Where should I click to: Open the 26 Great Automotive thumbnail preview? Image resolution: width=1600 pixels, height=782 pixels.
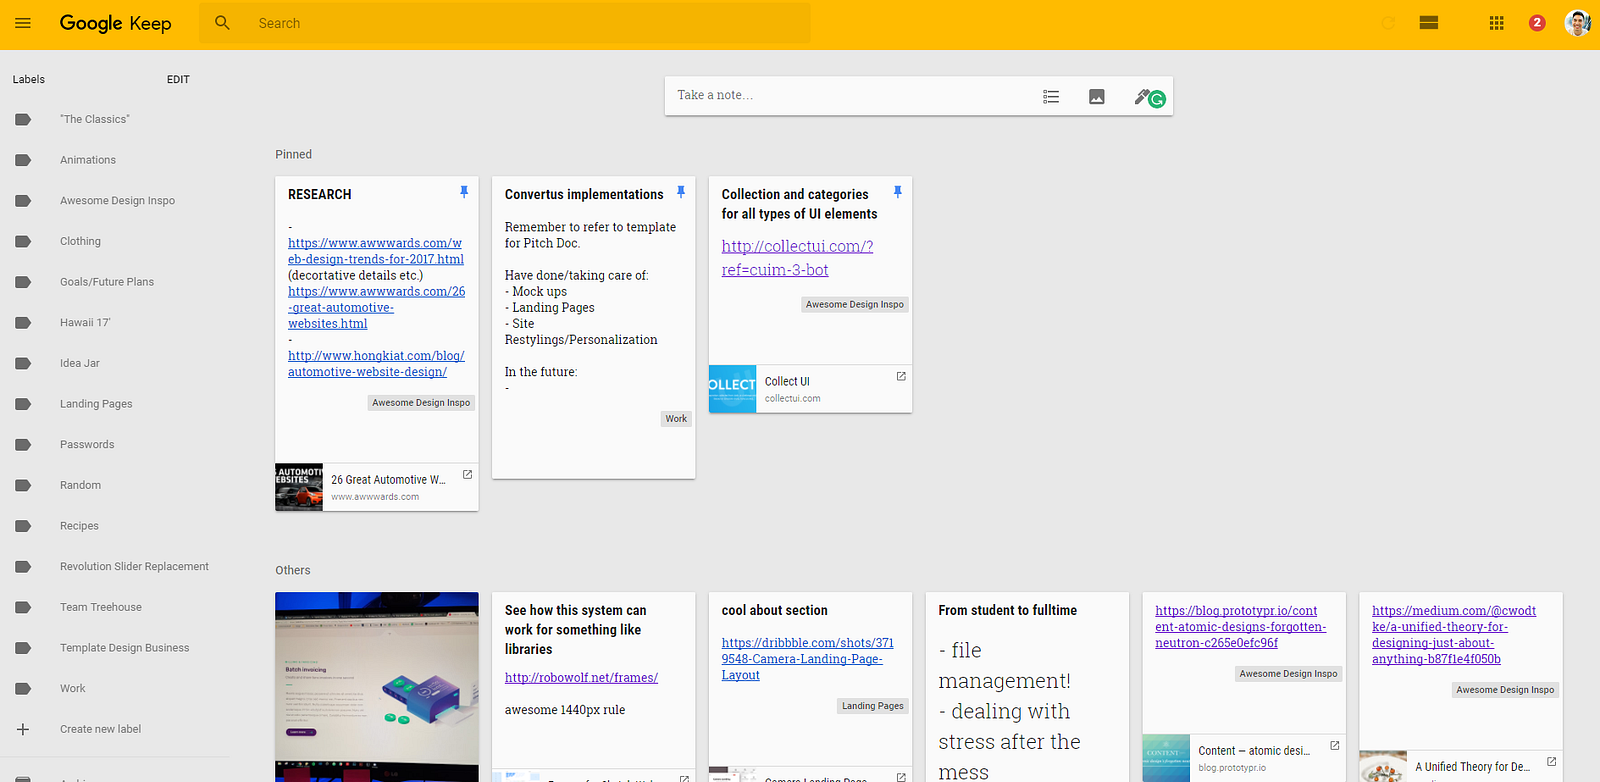pos(299,487)
